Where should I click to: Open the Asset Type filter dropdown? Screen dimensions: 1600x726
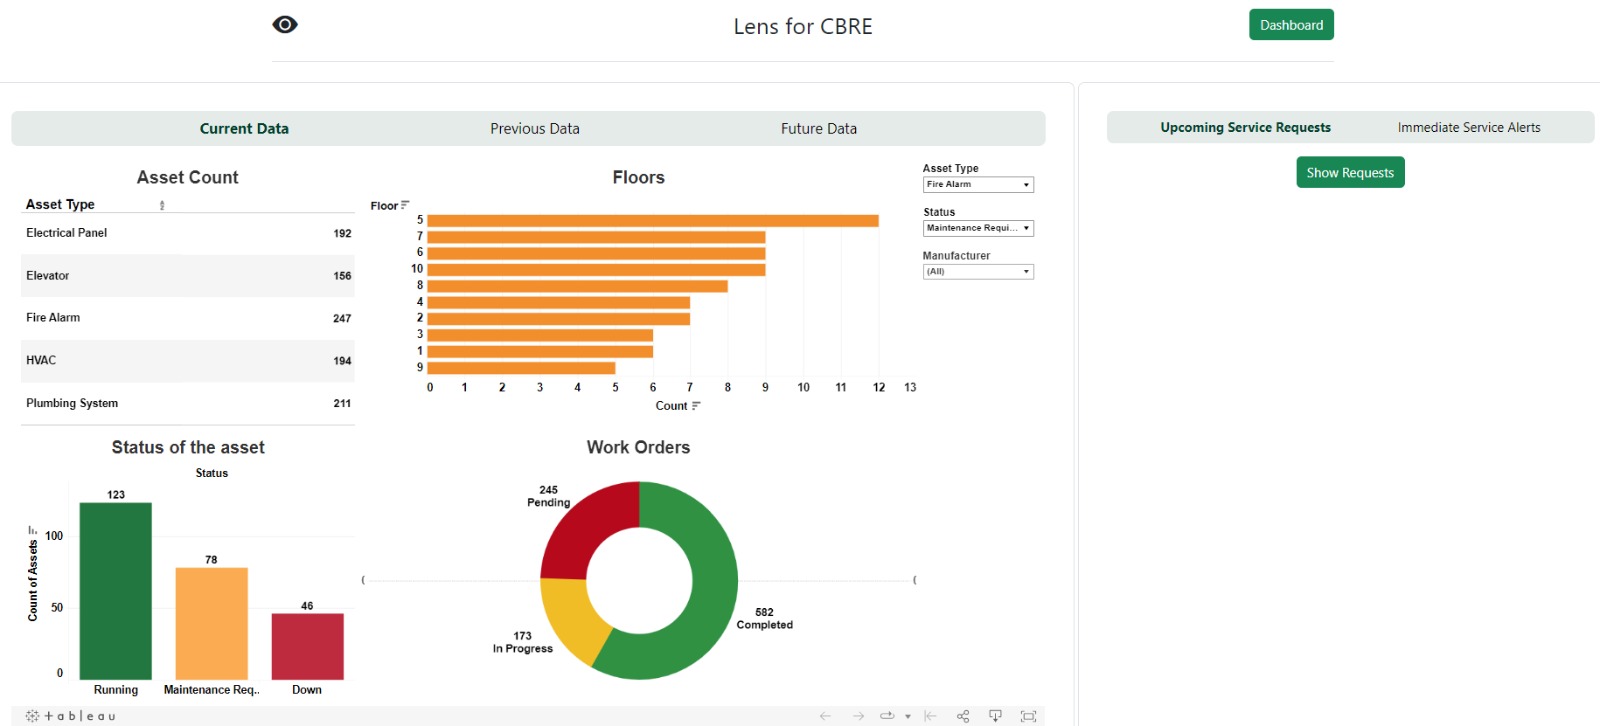978,185
